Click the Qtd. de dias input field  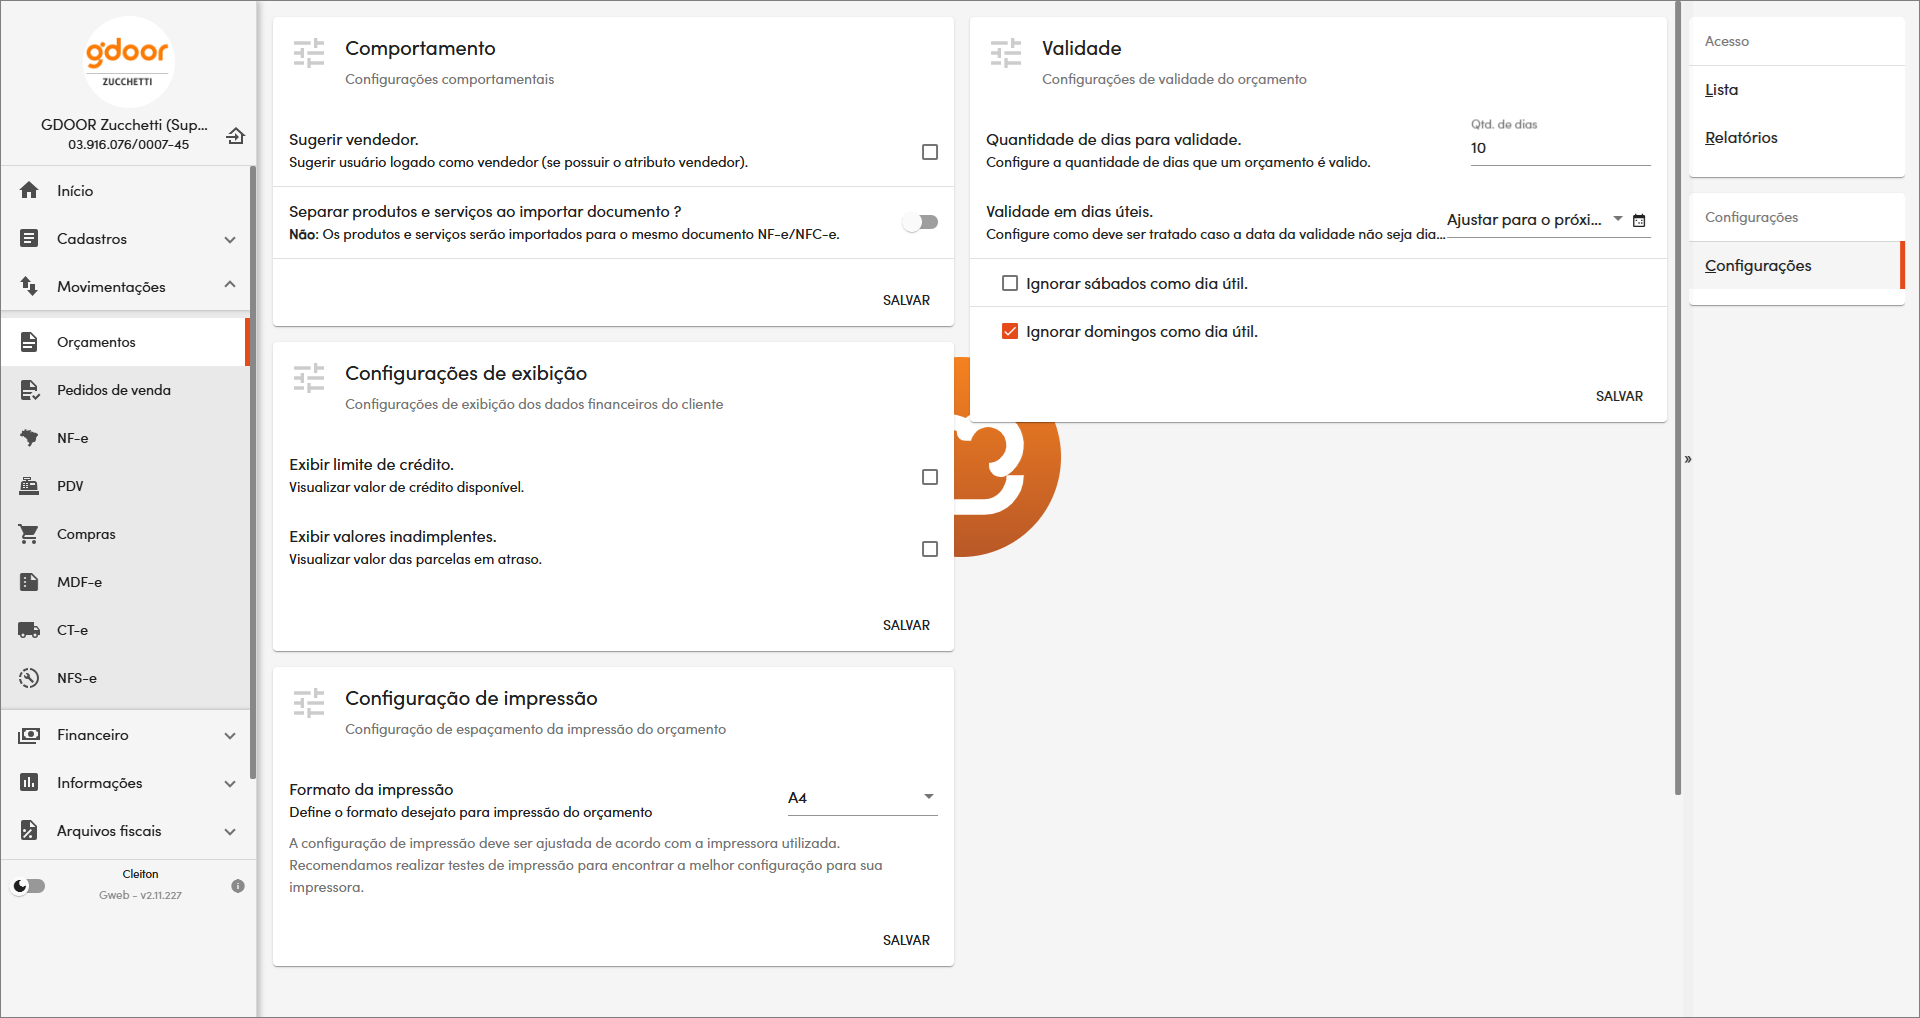click(1560, 148)
